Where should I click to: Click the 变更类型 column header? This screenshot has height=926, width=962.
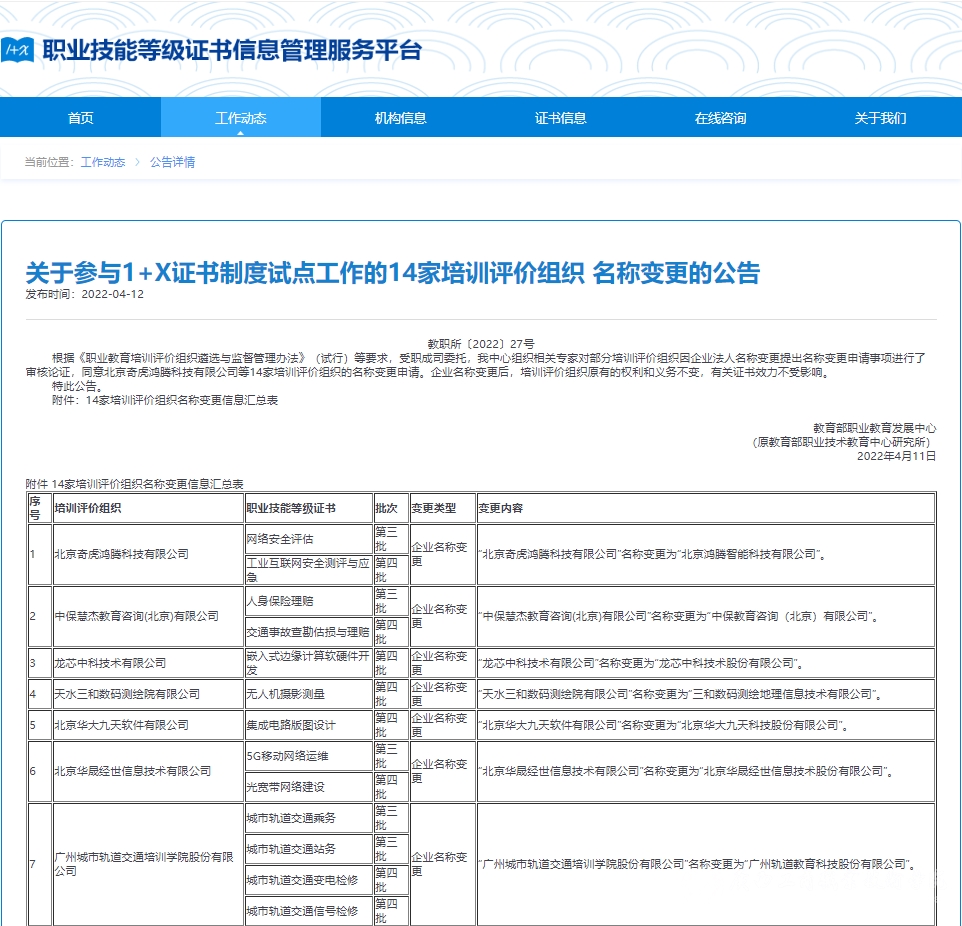442,508
